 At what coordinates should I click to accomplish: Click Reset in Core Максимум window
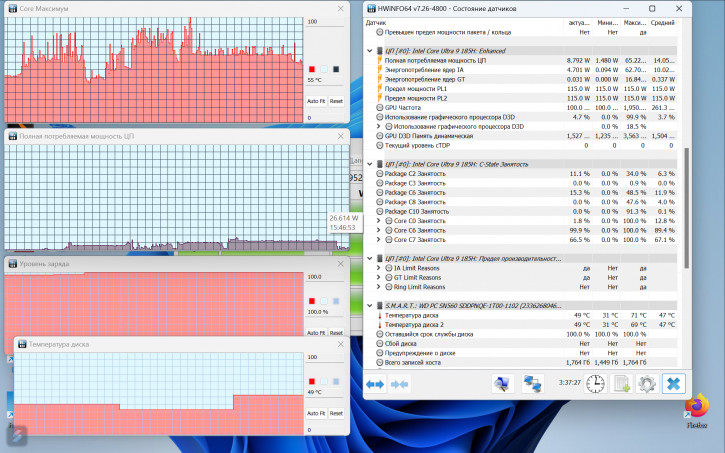[336, 101]
